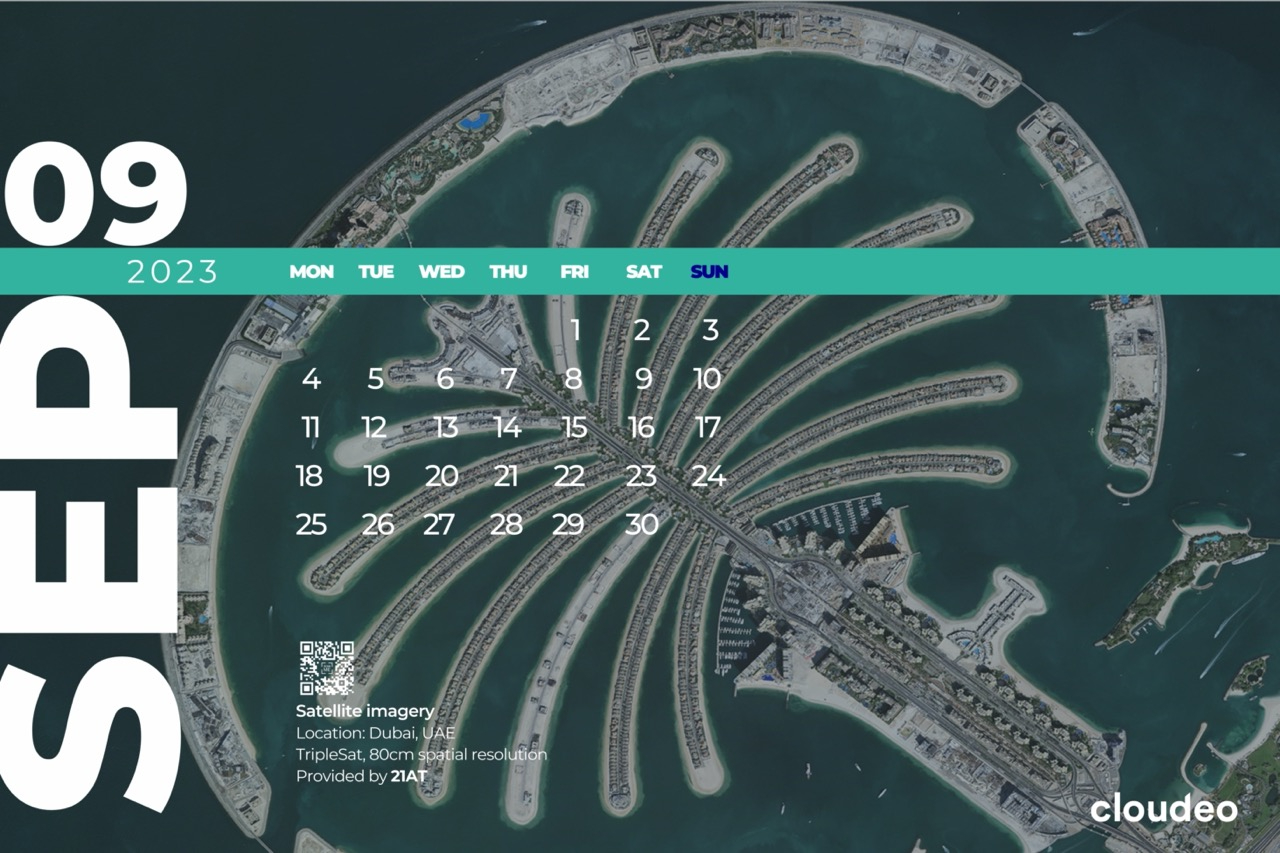
Task: Select day 14 in the grid
Action: click(x=508, y=428)
